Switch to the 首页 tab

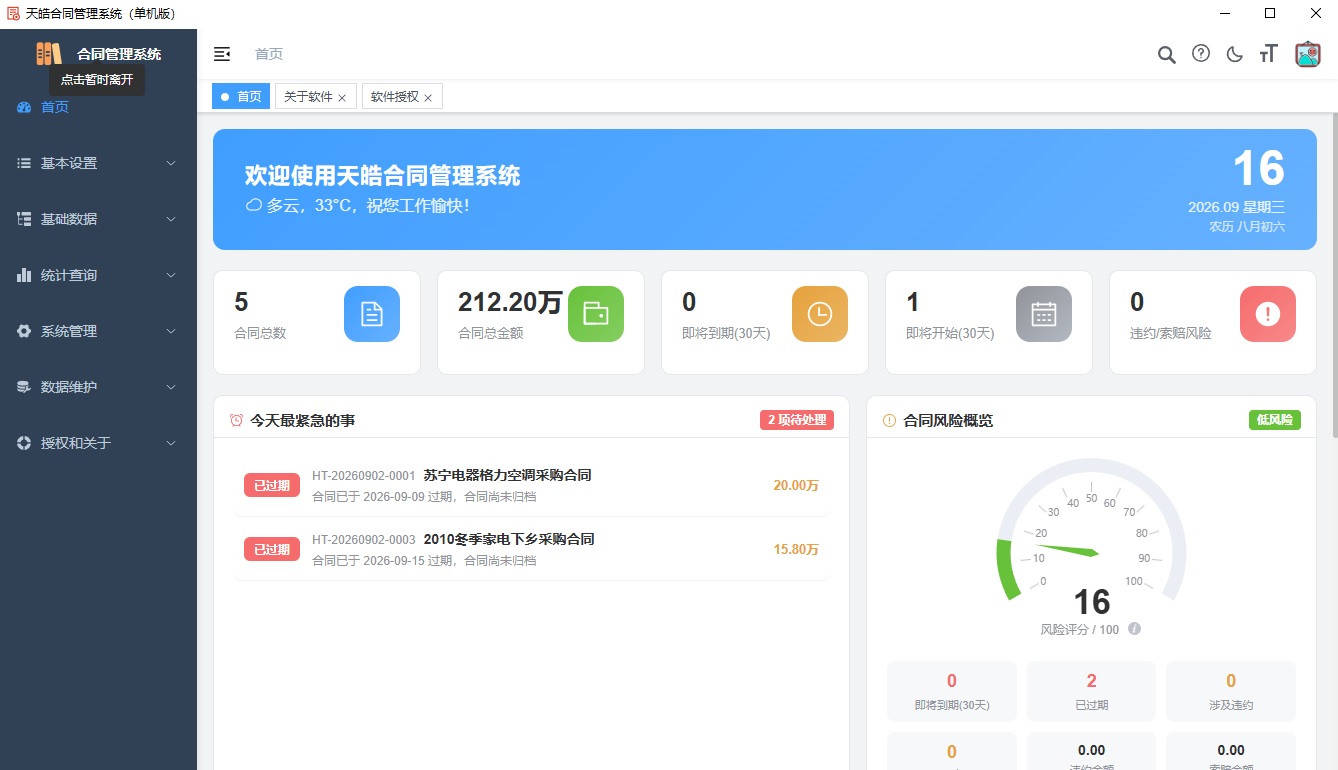241,97
